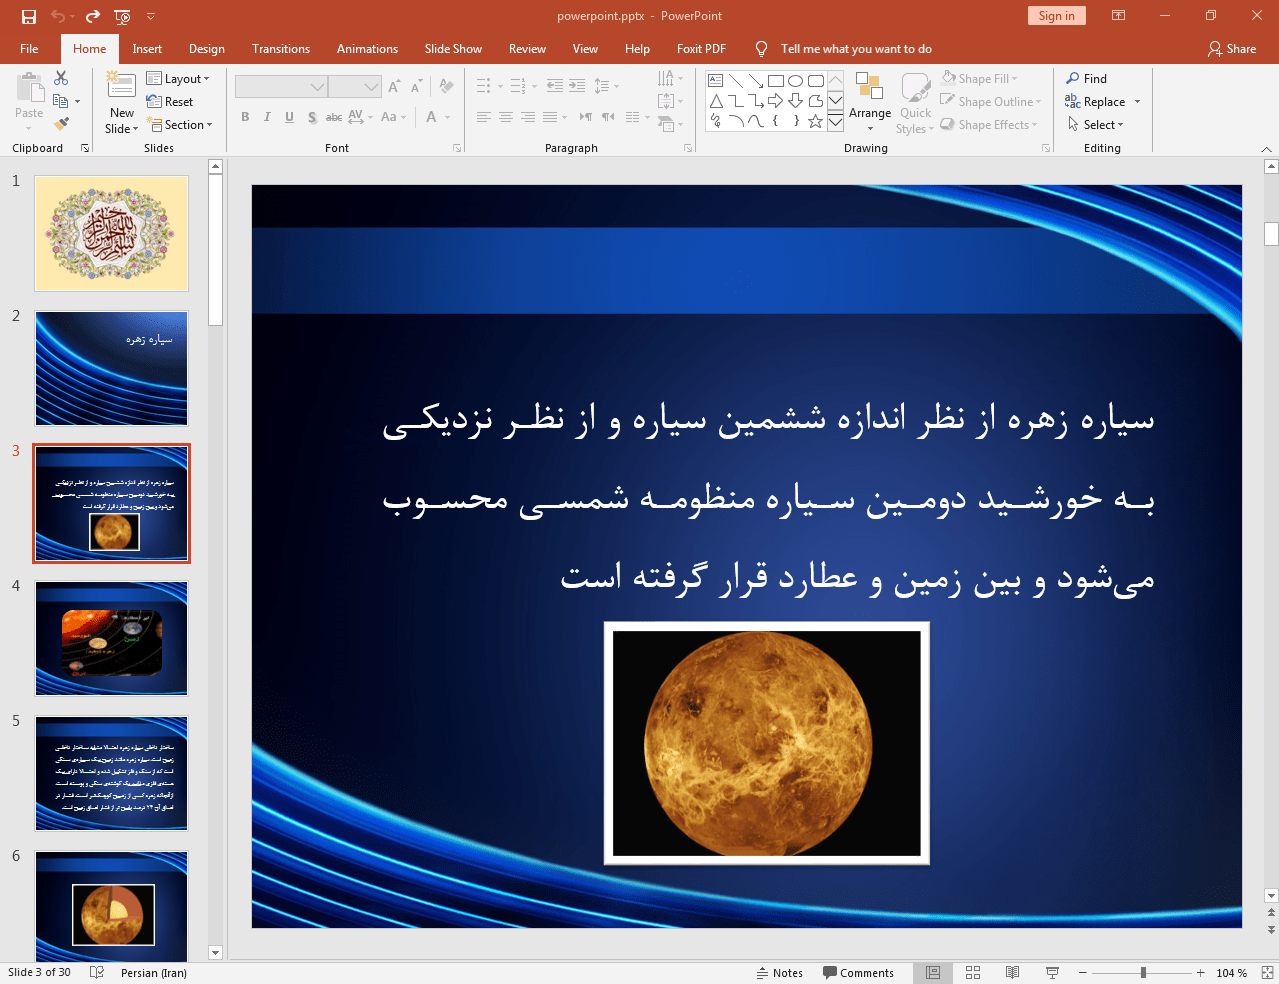Open Ribbon Display Options icon
The image size is (1279, 984).
[x=1119, y=16]
